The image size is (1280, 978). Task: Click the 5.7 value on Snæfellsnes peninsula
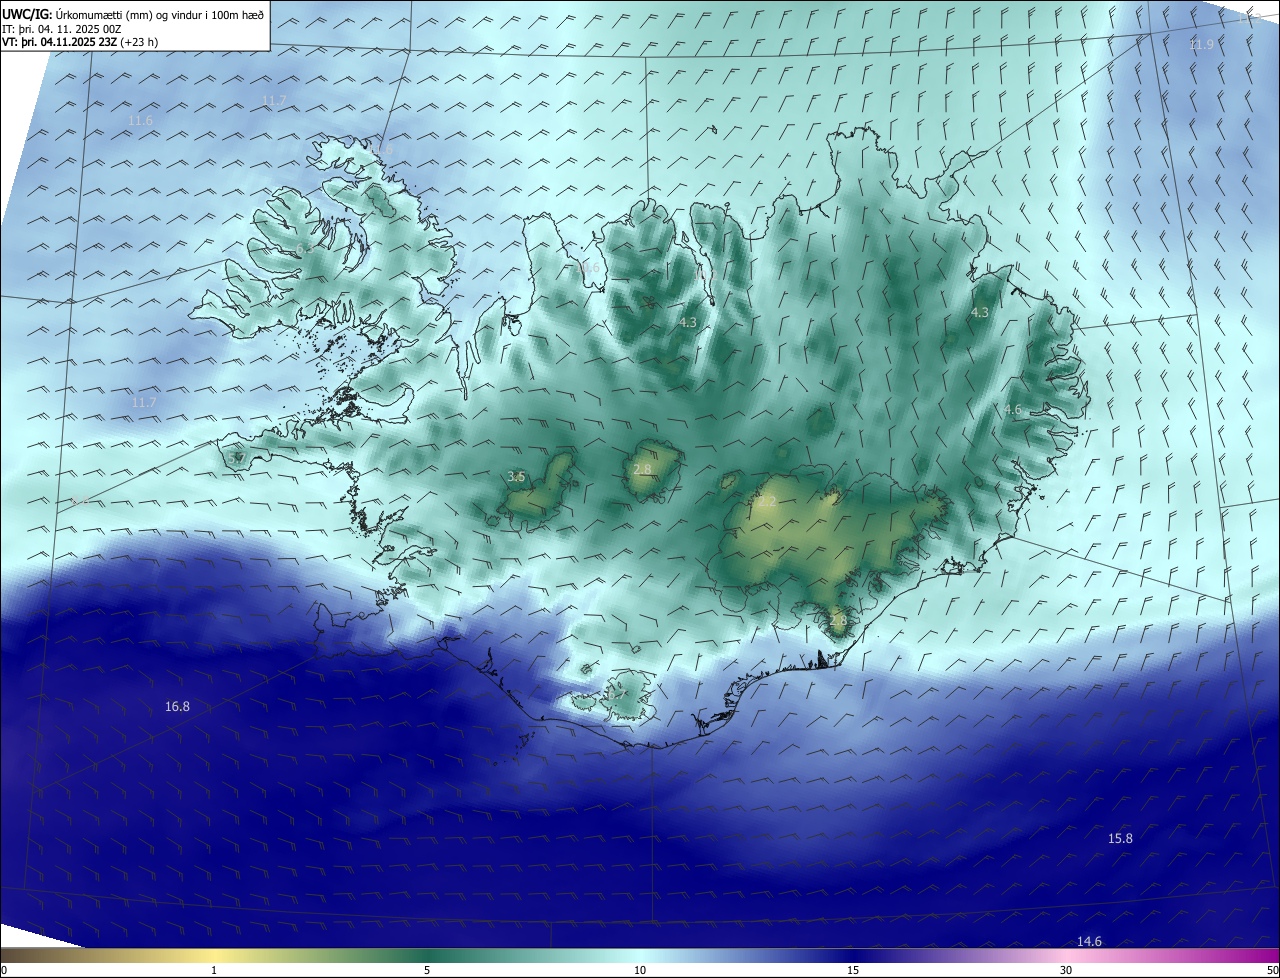(x=237, y=459)
